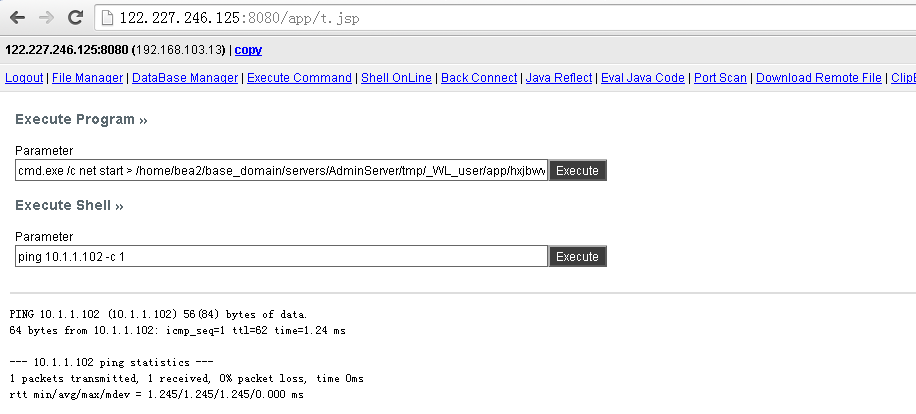This screenshot has width=916, height=414.
Task: Open Execute Command page
Action: pos(299,78)
